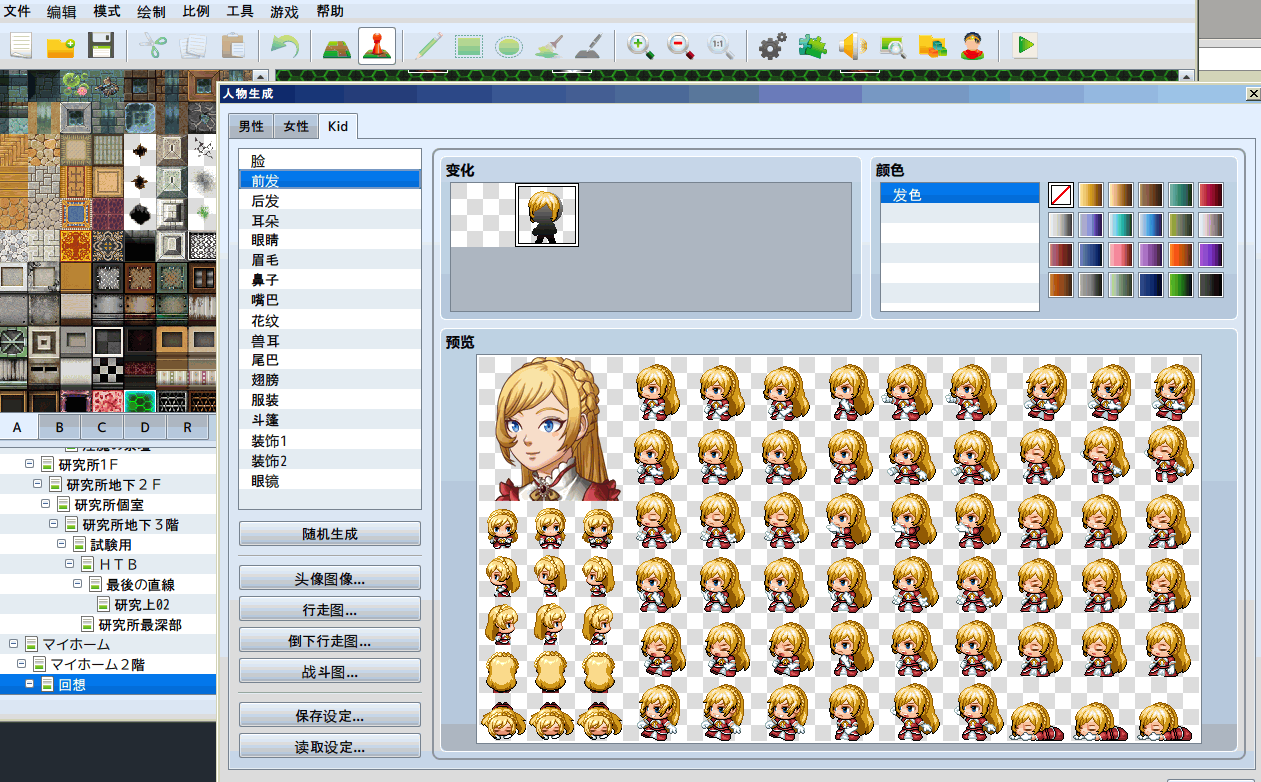Collapse the 最後の直線 map node
1261x782 pixels.
pos(78,584)
